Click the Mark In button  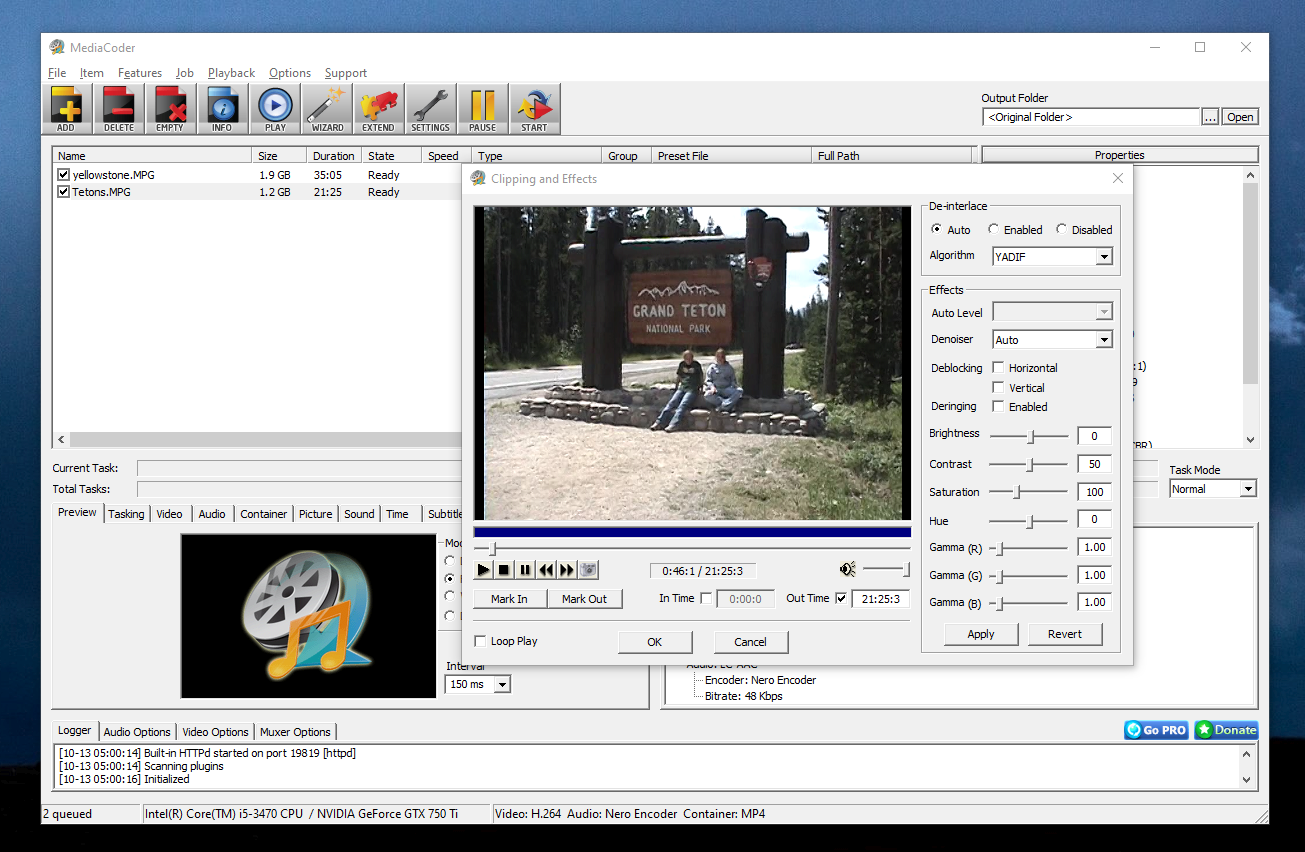pos(509,599)
